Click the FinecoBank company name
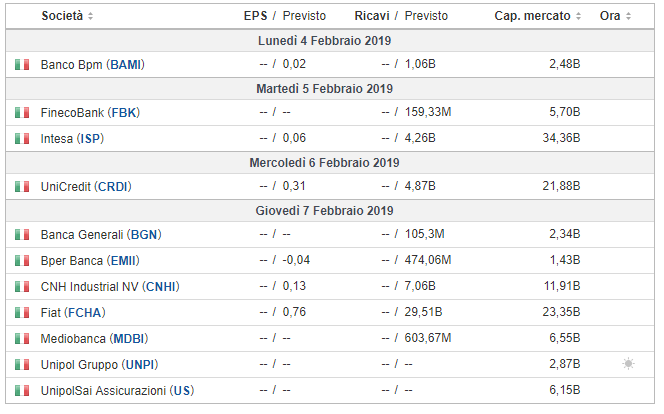The image size is (664, 414). [x=72, y=113]
